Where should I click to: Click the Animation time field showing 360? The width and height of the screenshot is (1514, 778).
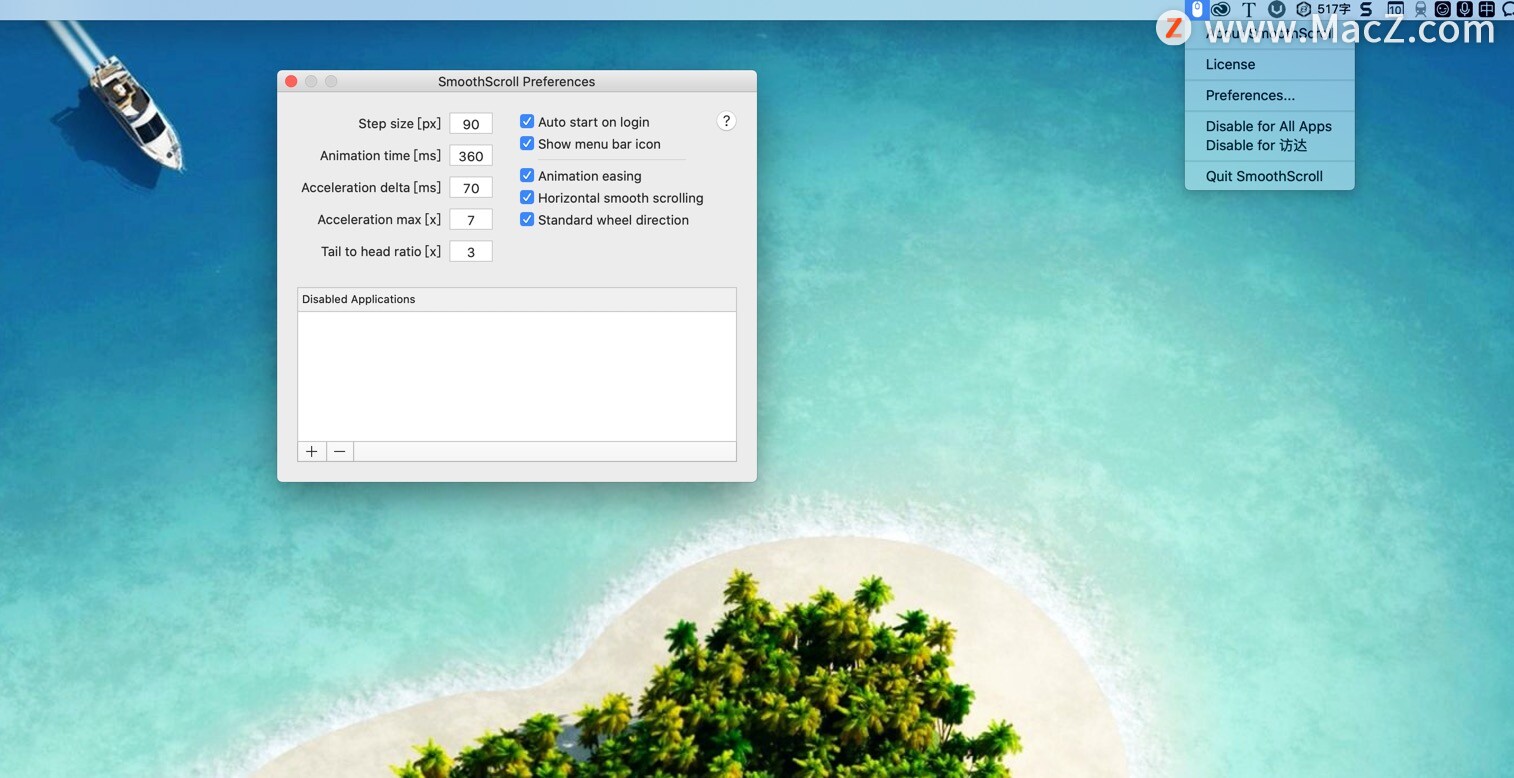pos(471,156)
